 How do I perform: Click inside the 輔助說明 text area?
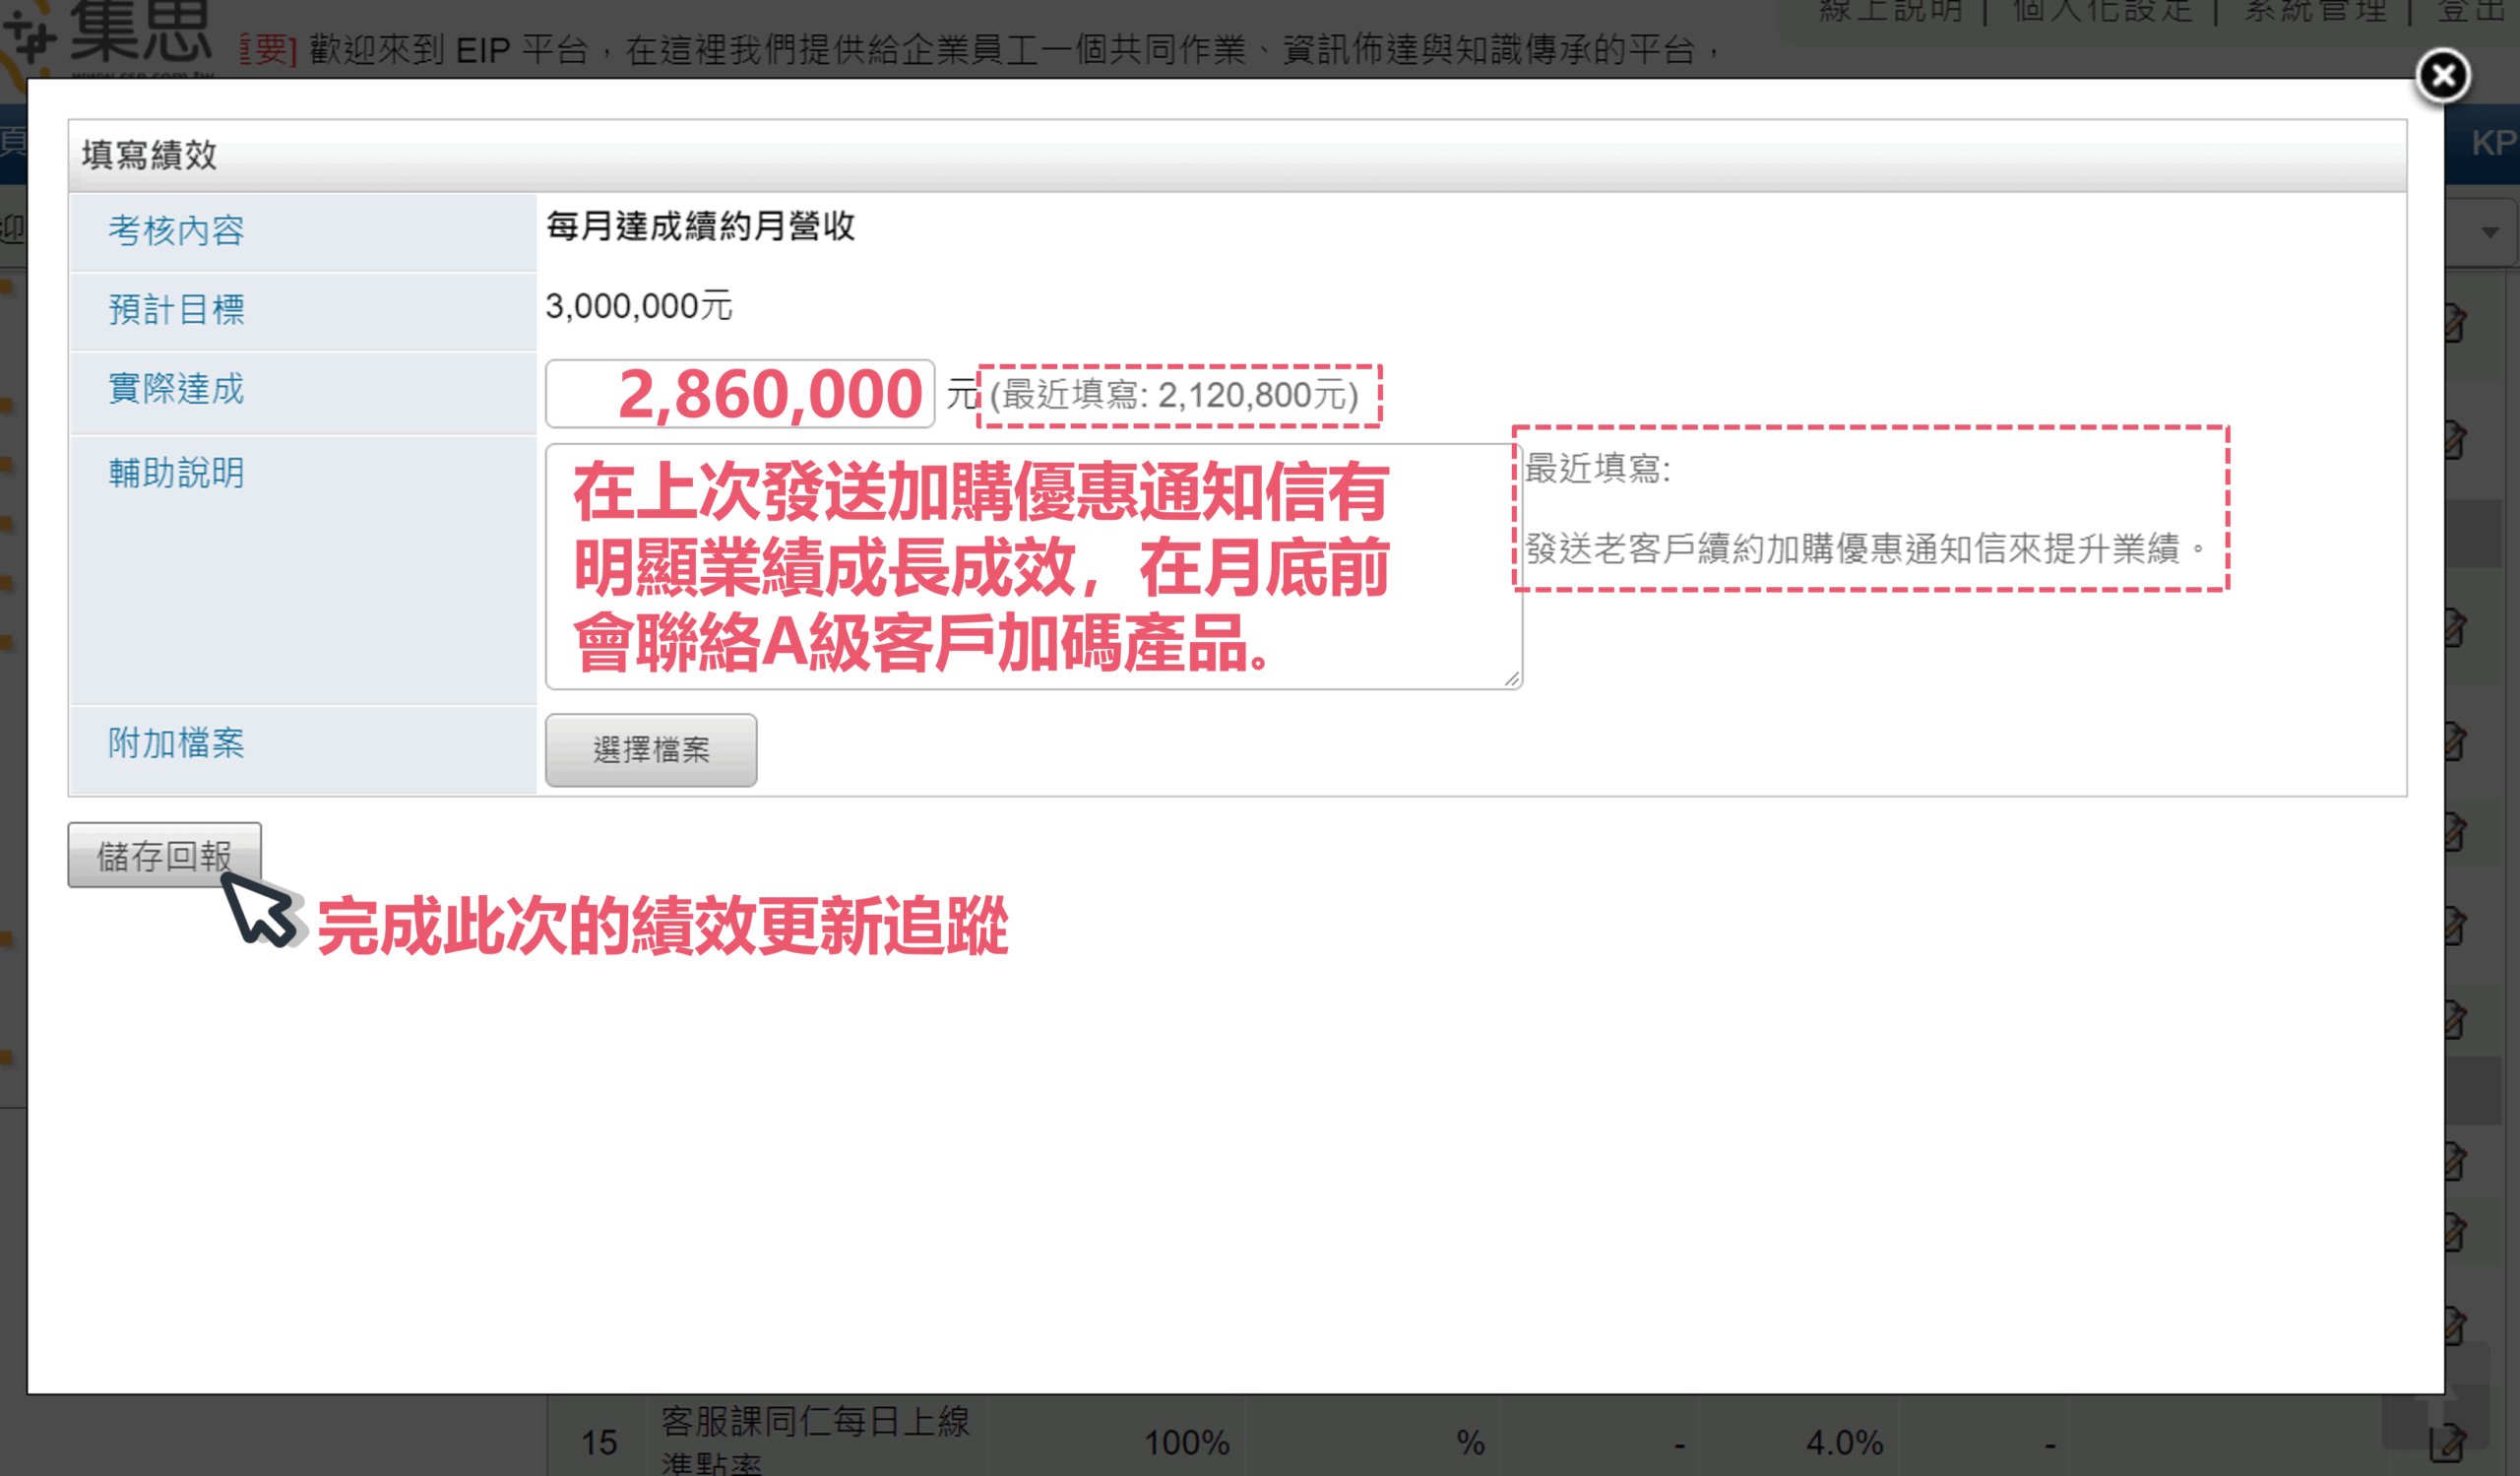pos(1033,567)
